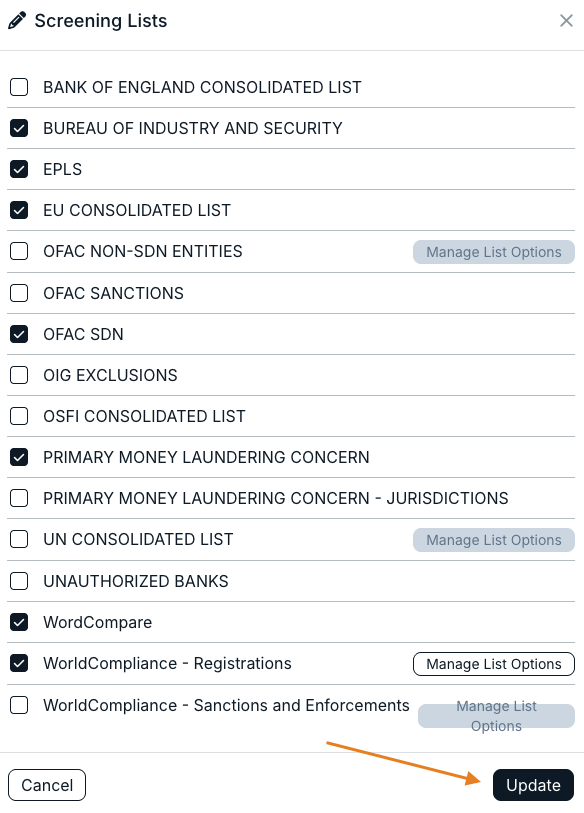Enable WorldCompliance - Sanctions and Enforcements checkbox

point(19,705)
